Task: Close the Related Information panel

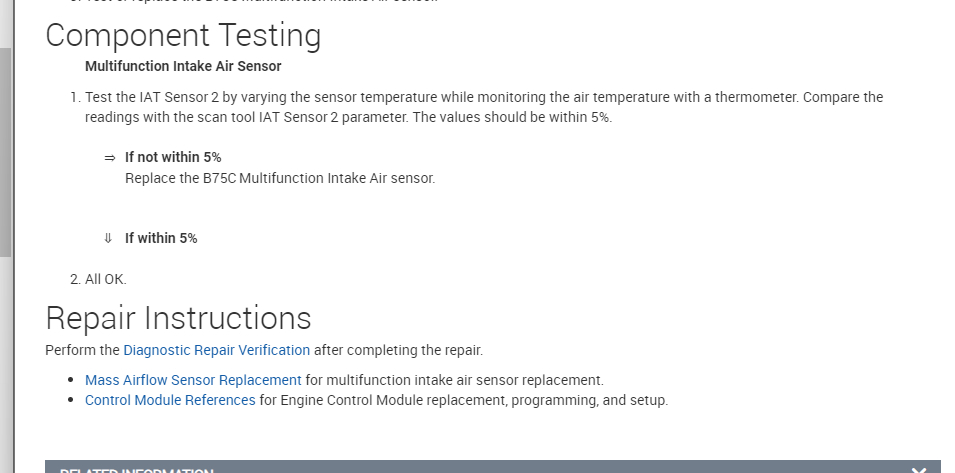Action: point(919,469)
